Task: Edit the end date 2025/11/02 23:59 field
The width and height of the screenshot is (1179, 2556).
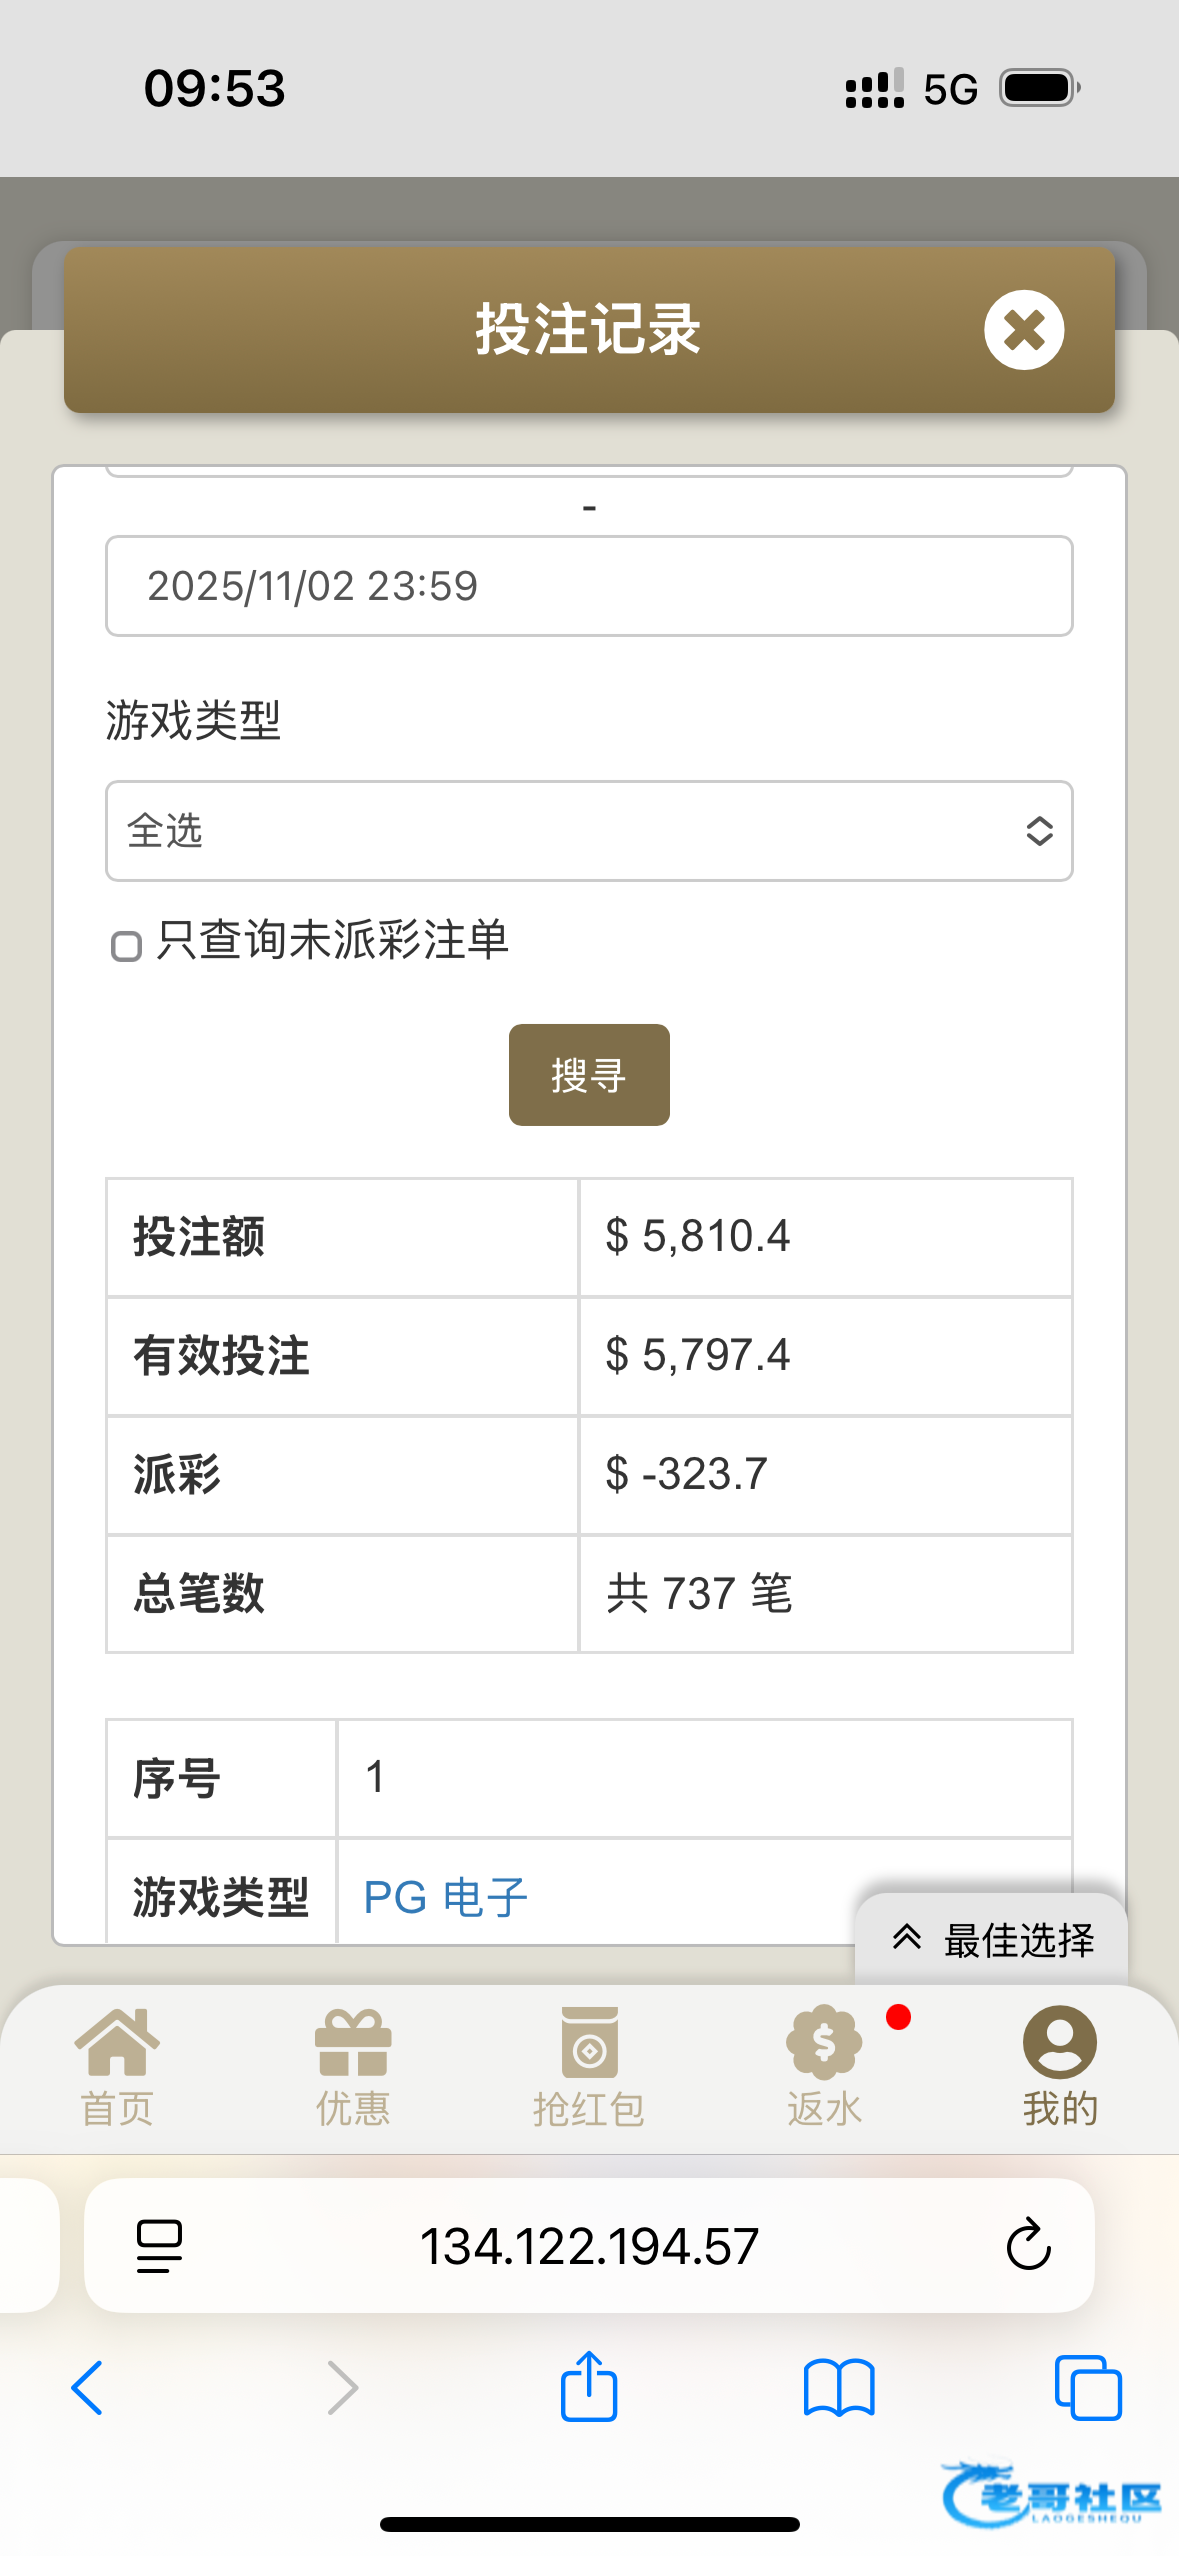Action: pyautogui.click(x=589, y=586)
